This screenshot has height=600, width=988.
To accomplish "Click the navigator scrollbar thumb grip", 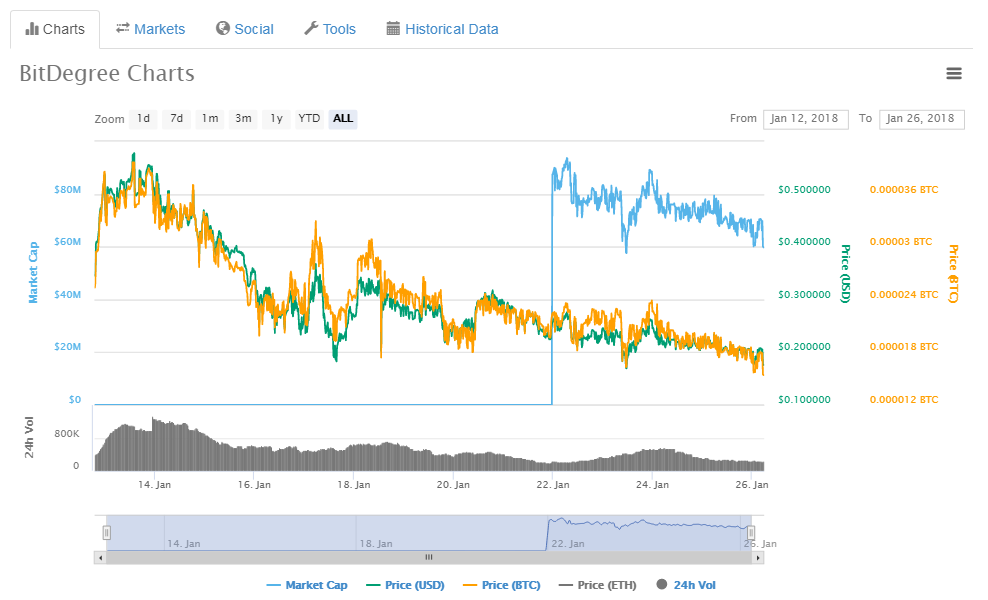I will pos(428,557).
